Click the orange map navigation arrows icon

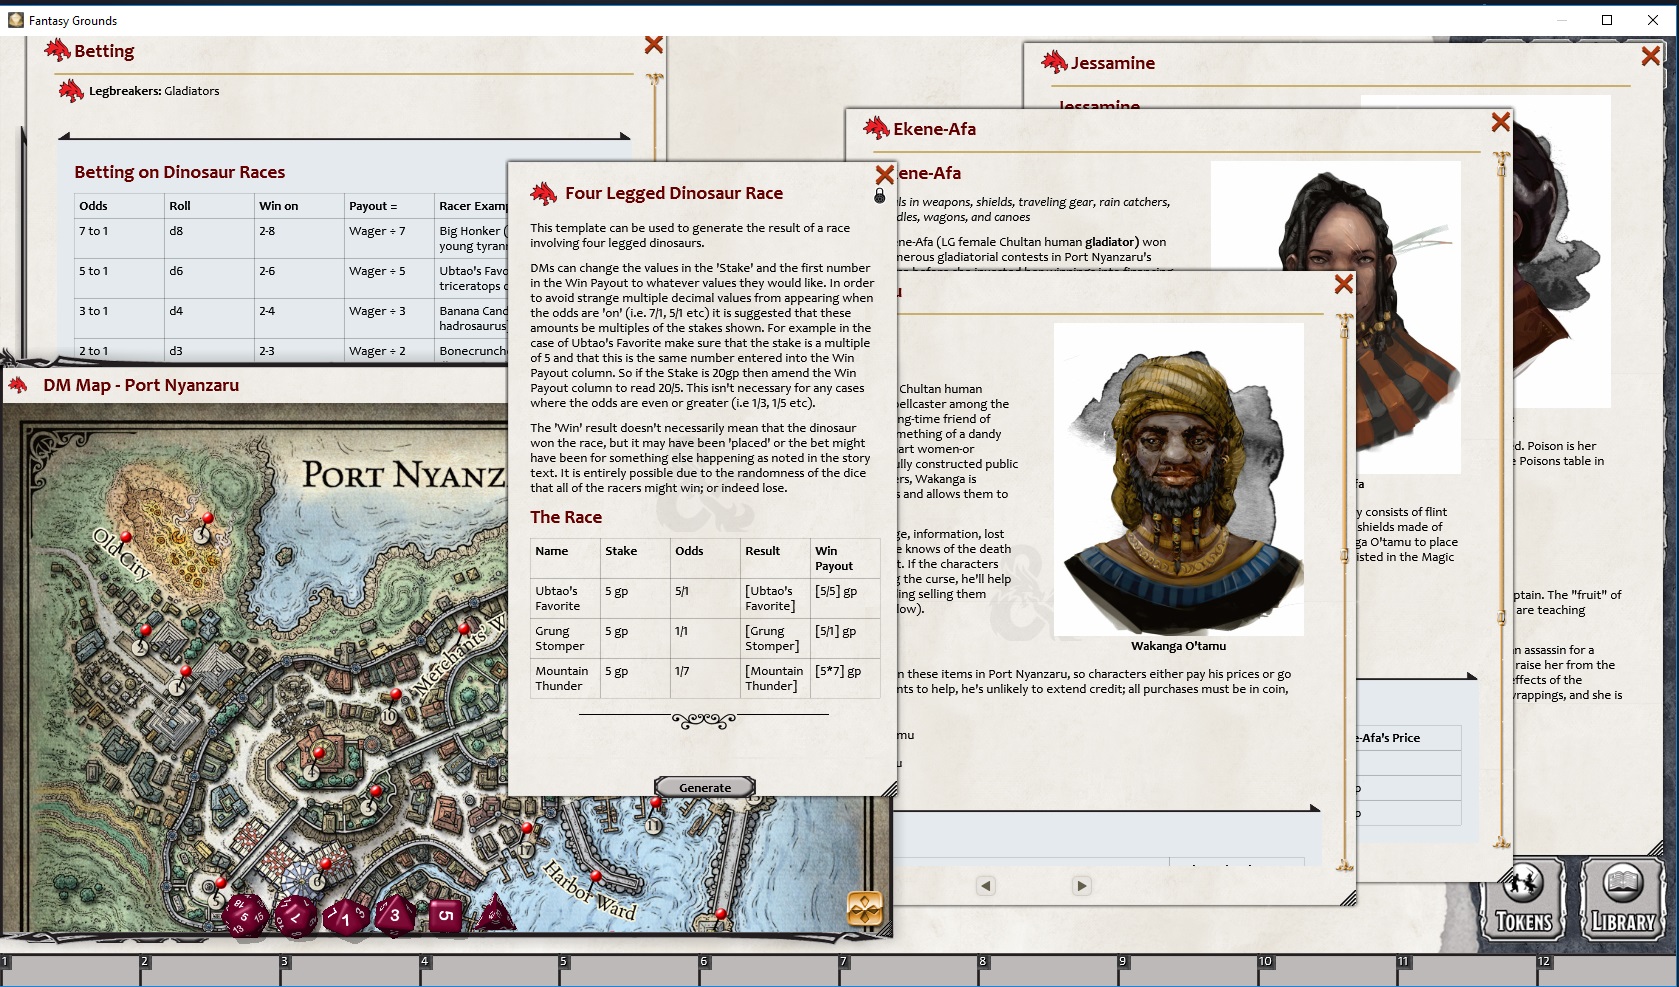(x=865, y=908)
